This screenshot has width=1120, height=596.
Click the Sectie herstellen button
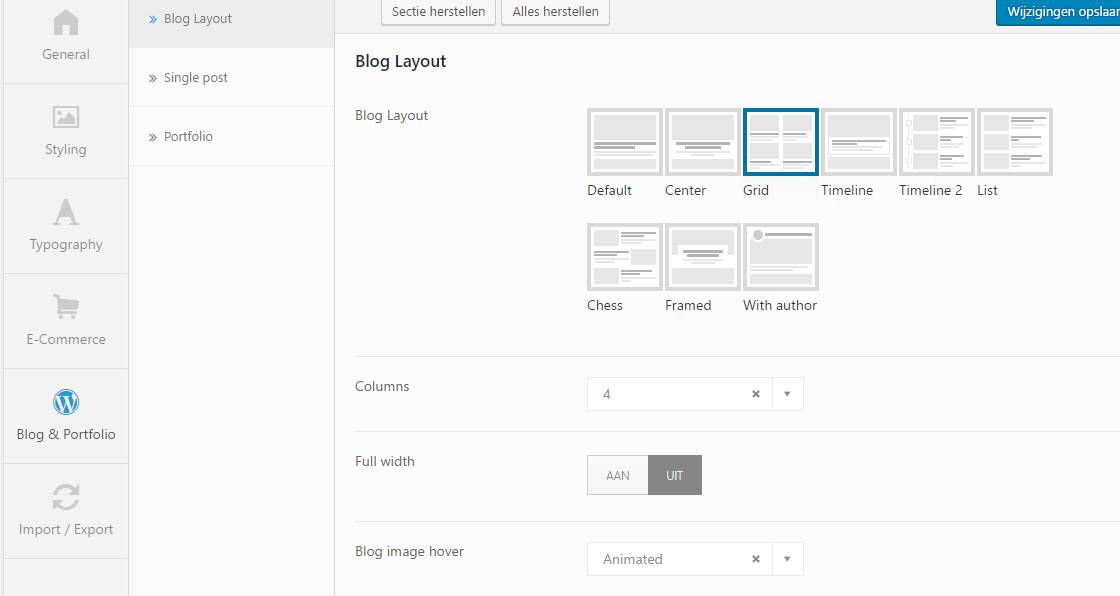pyautogui.click(x=438, y=12)
